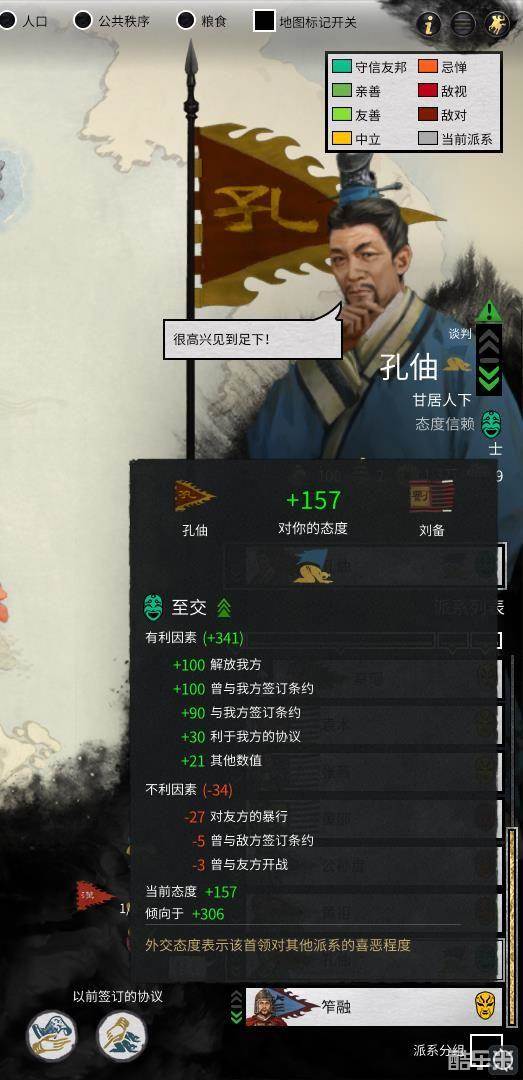Click the green warning triangle above 谈判 arrows
Image resolution: width=523 pixels, height=1080 pixels.
point(489,311)
